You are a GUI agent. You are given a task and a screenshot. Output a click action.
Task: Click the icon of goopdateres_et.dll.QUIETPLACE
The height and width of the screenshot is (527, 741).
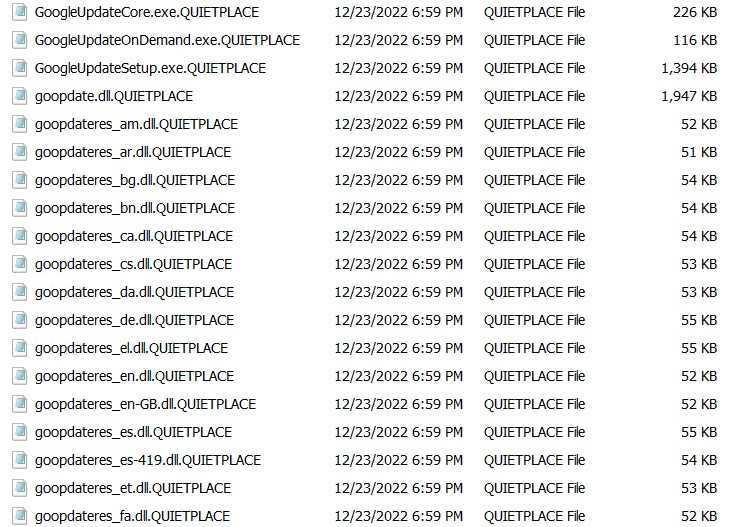point(20,488)
